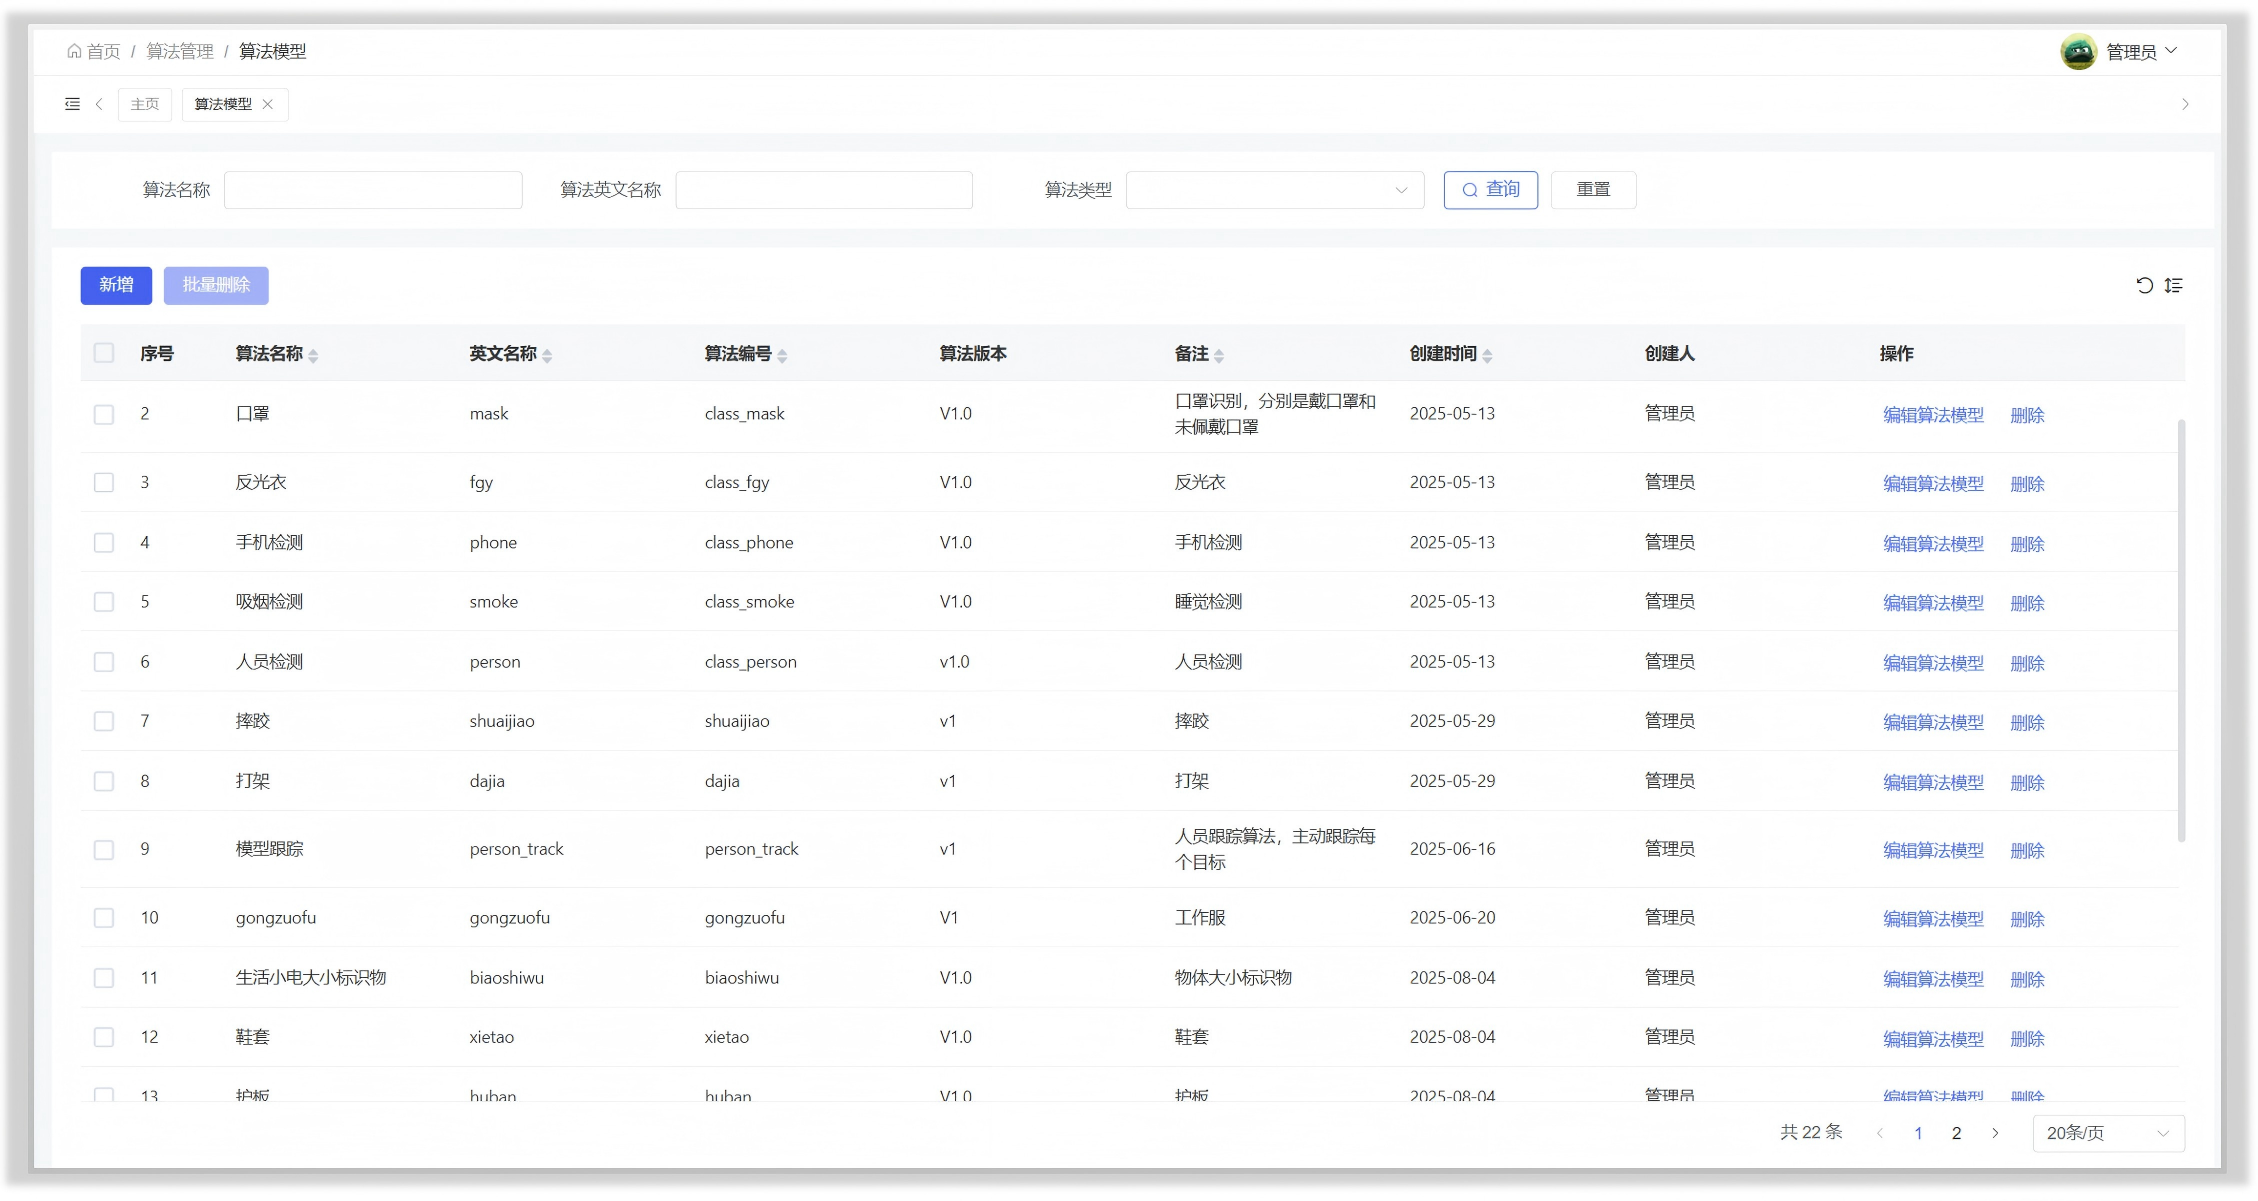Click the 算法名称 search input field

pos(373,190)
